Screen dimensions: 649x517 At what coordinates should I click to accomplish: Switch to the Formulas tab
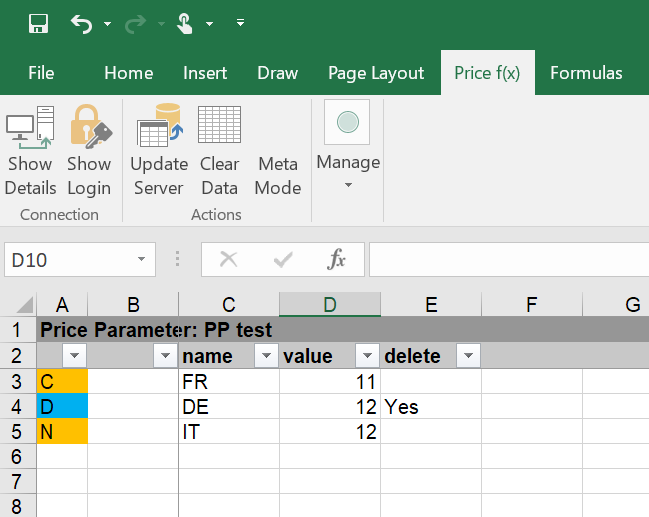(586, 73)
